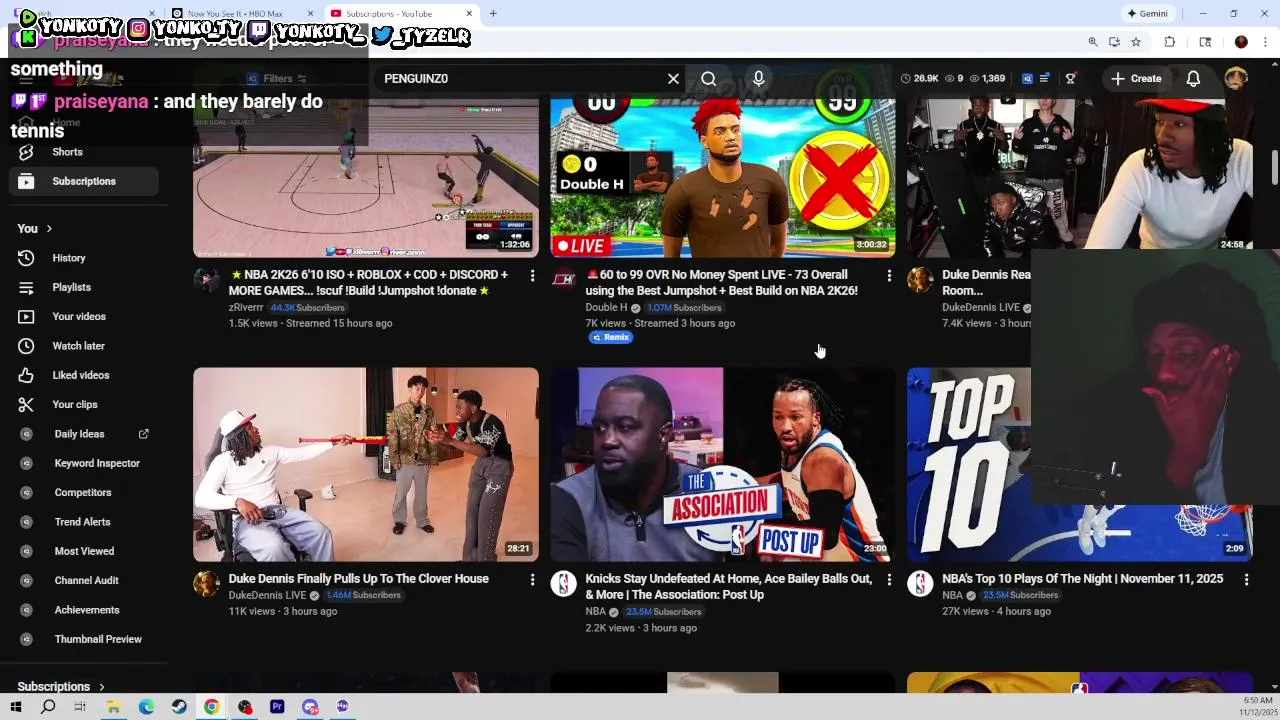
Task: Bookmark this page with the star icon
Action: [1136, 42]
